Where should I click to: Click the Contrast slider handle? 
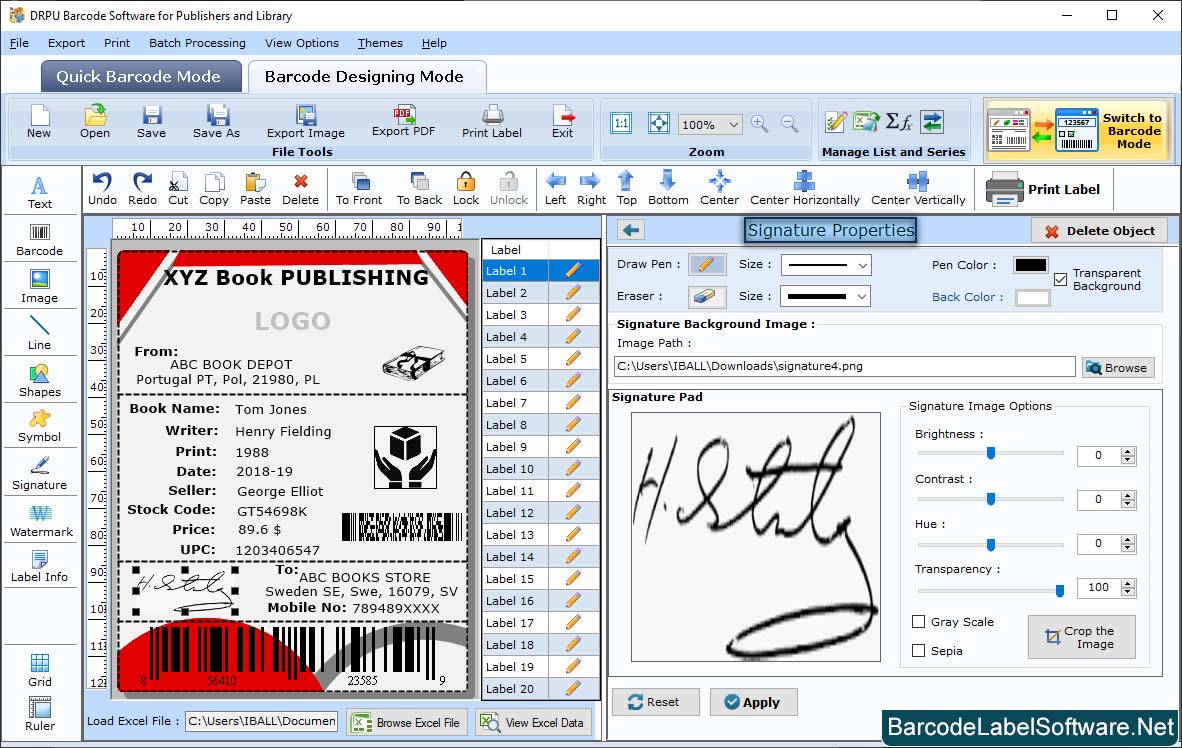(x=991, y=498)
